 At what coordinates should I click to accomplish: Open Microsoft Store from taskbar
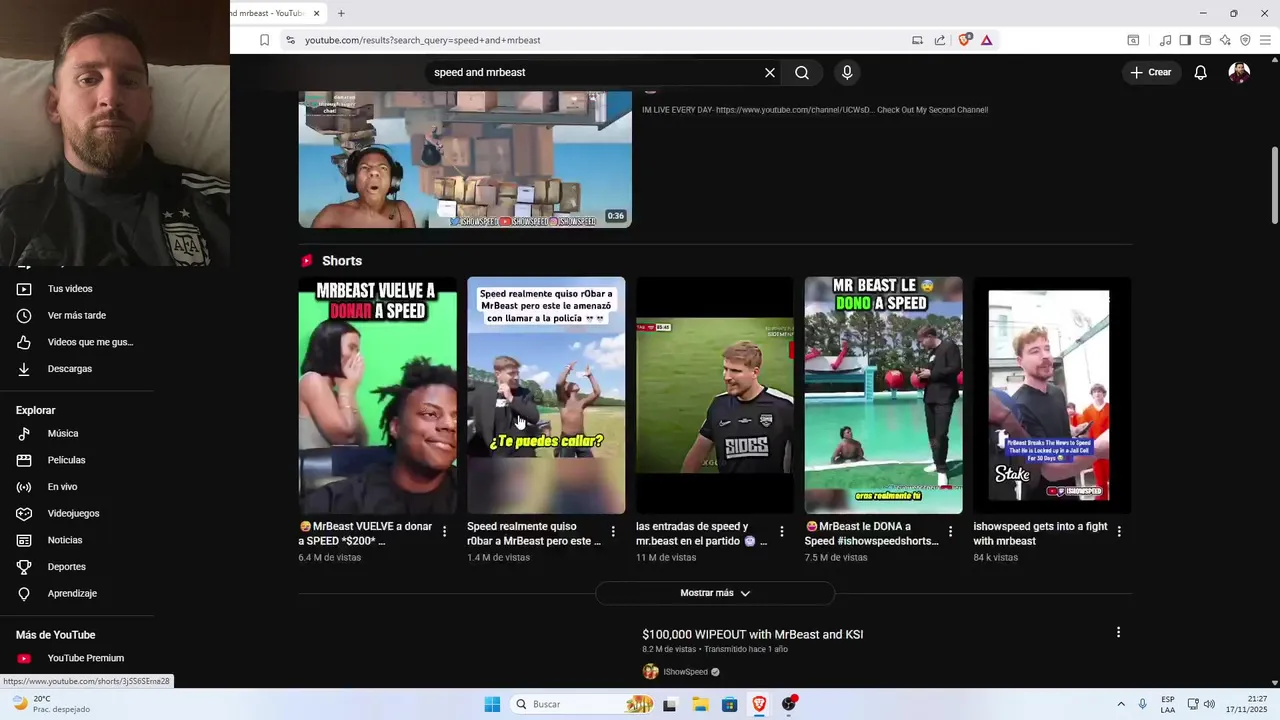click(x=729, y=704)
